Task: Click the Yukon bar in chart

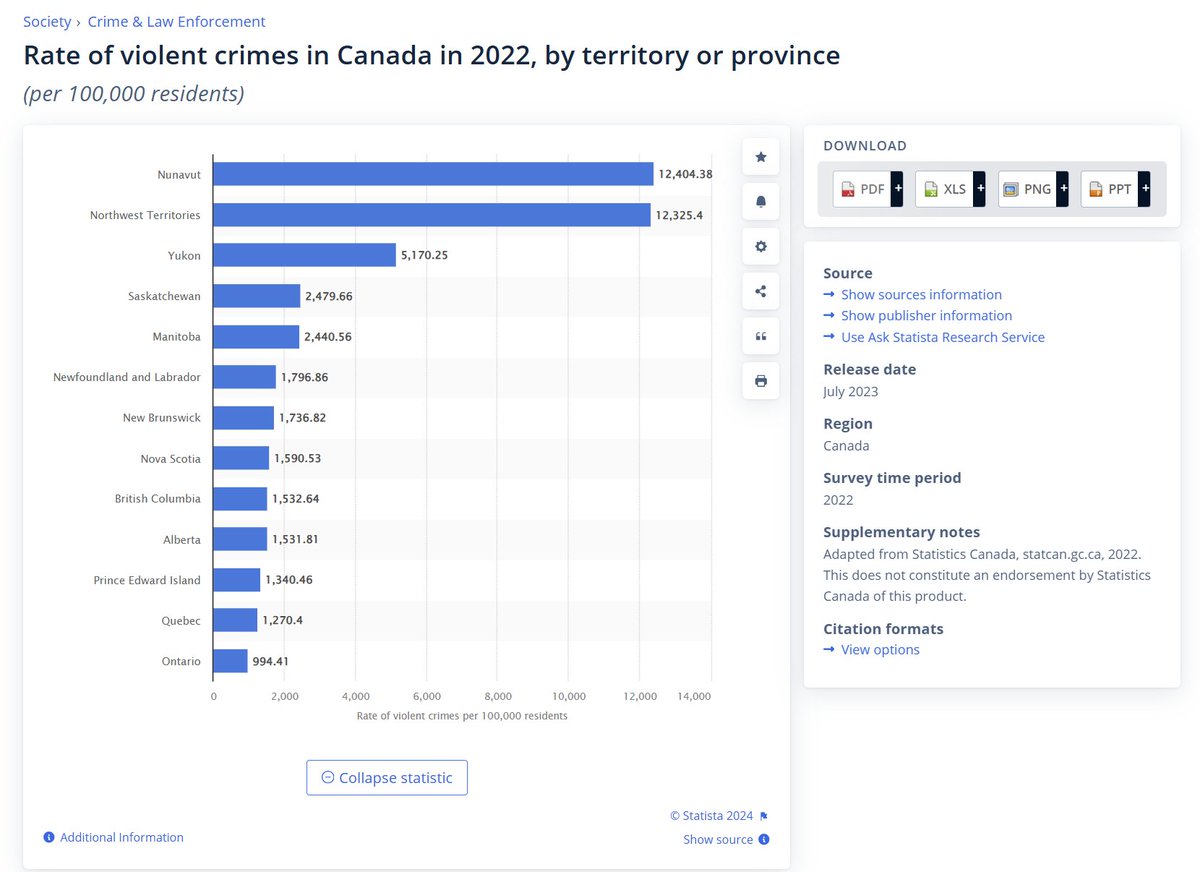Action: pos(305,255)
